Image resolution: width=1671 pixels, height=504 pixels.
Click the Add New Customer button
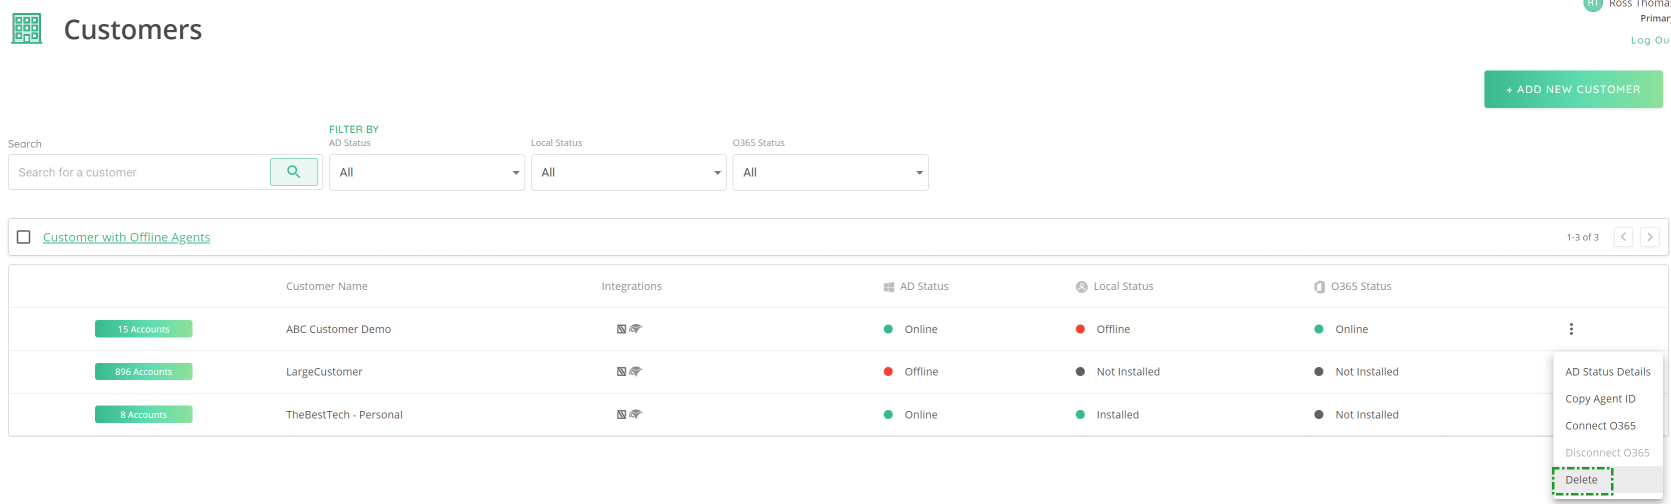pyautogui.click(x=1573, y=89)
